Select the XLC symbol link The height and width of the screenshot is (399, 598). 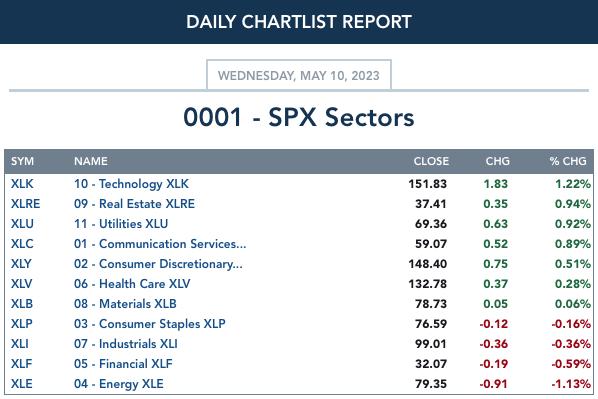coord(22,244)
